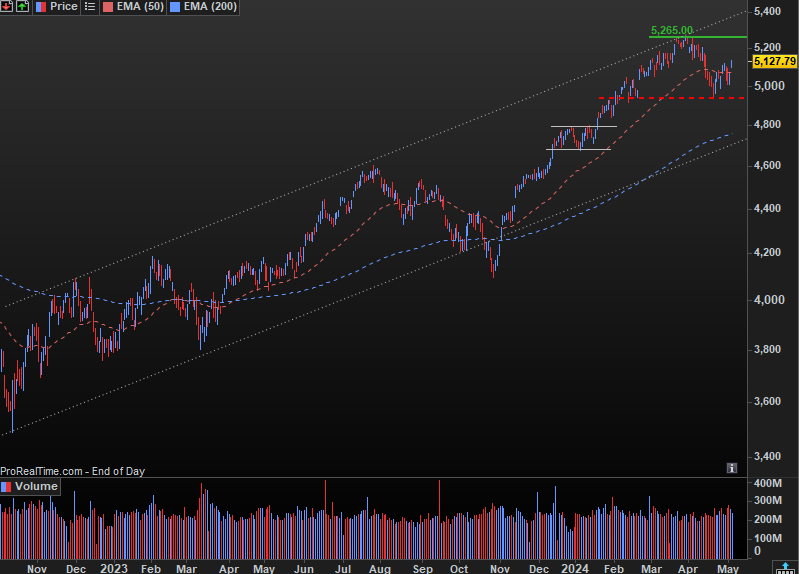Click the Sep month label on time axis
799x574 pixels.
[422, 569]
